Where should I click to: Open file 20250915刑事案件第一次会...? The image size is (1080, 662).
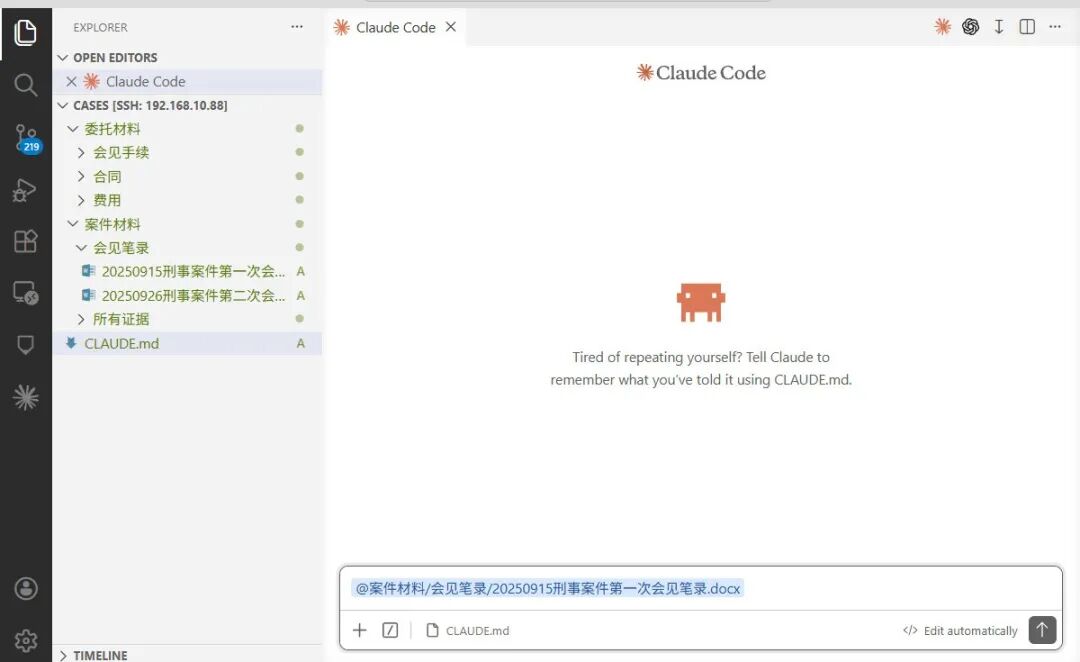(x=187, y=271)
